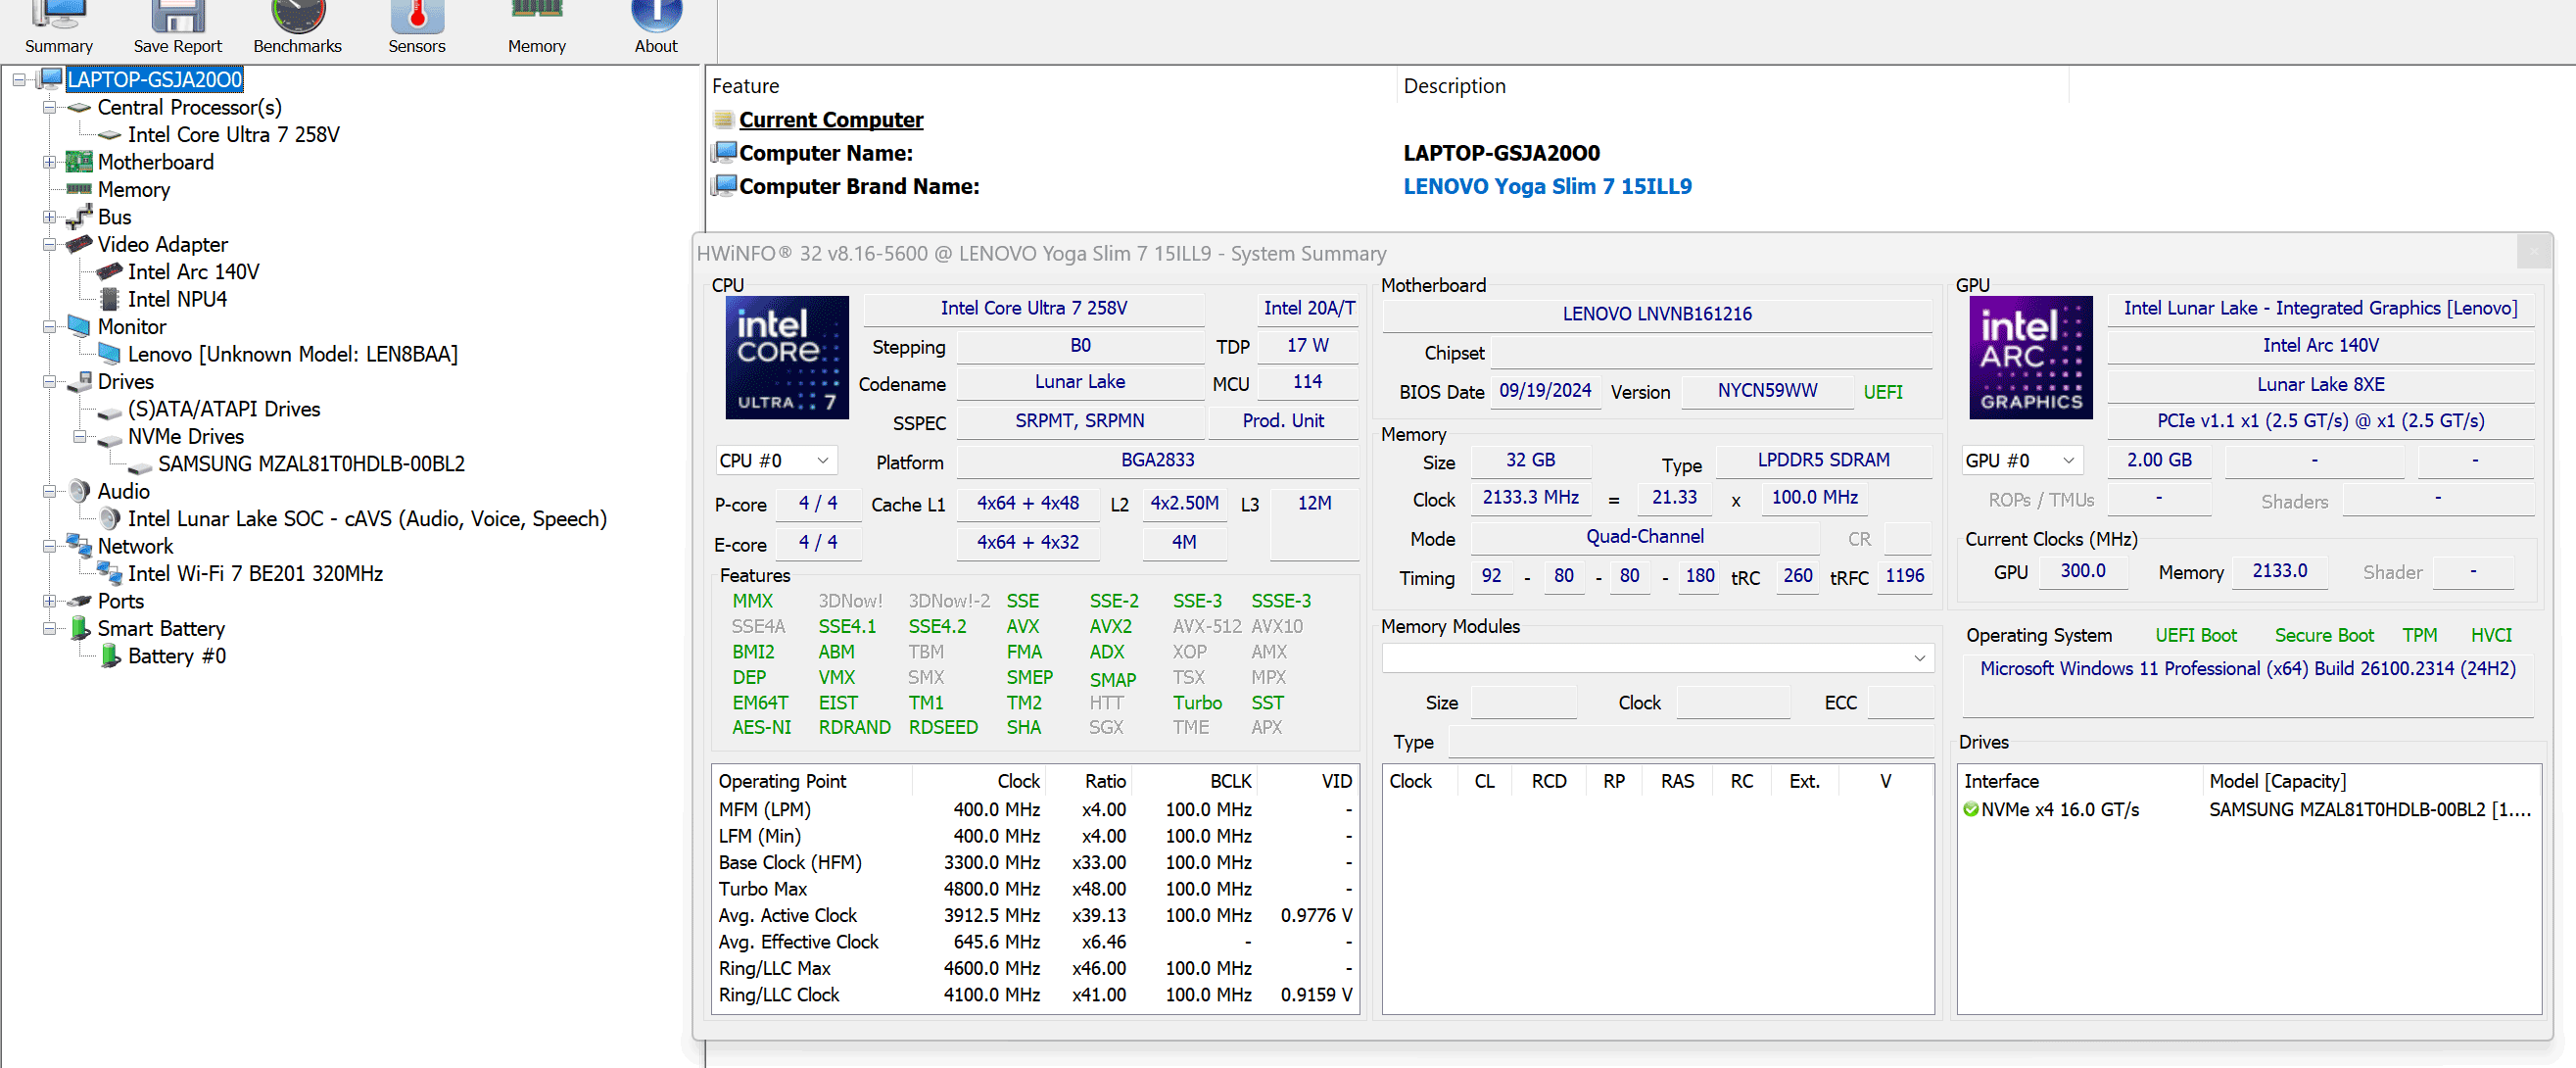Click the Lunar Lake codename value
Viewport: 2576px width, 1068px height.
[x=1080, y=382]
